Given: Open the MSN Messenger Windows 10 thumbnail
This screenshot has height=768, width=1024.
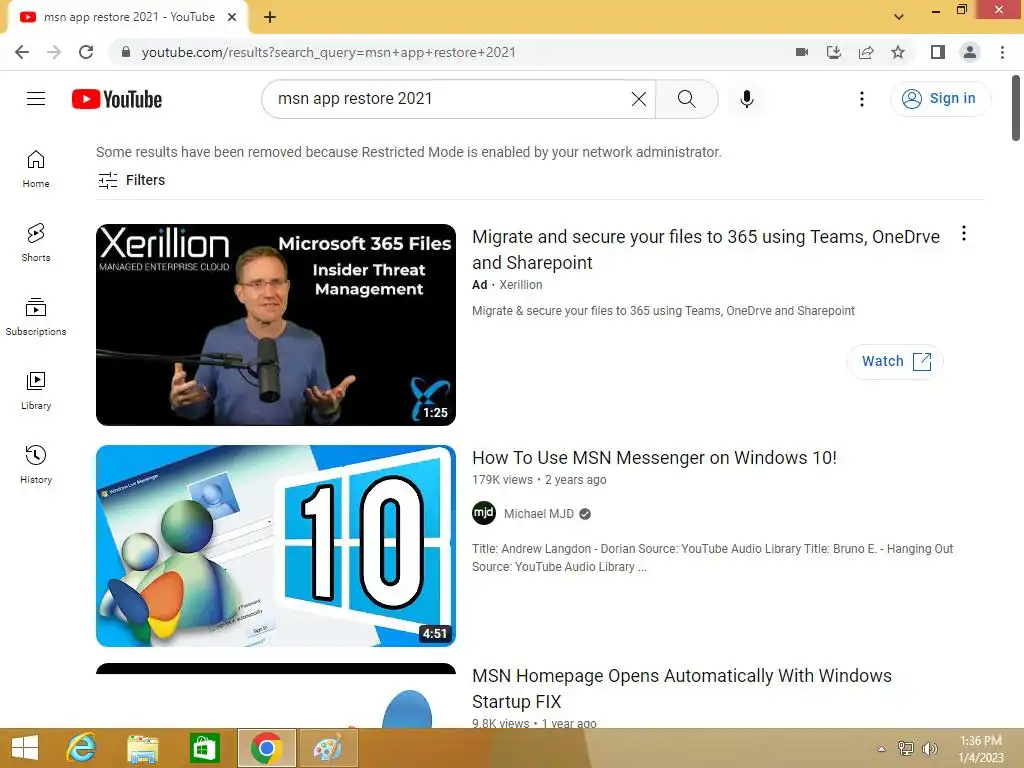Looking at the screenshot, I should coord(276,546).
